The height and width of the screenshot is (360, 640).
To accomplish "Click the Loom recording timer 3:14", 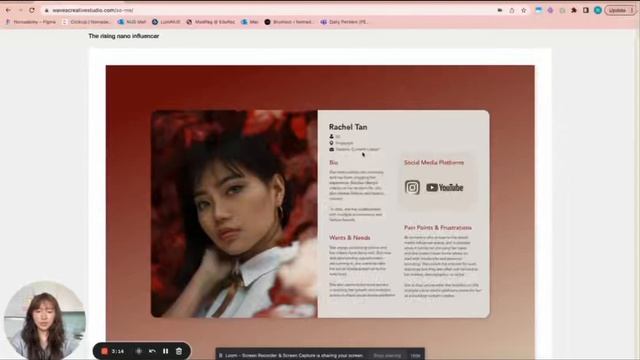I will [118, 351].
